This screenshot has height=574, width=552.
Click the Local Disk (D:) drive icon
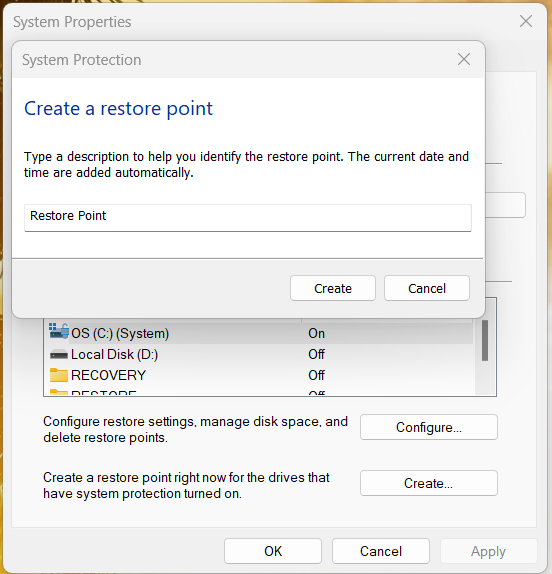(x=59, y=354)
